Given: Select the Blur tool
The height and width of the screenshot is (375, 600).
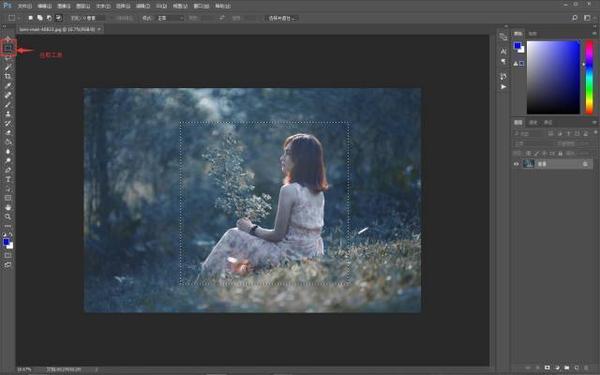Looking at the screenshot, I should click(x=8, y=152).
